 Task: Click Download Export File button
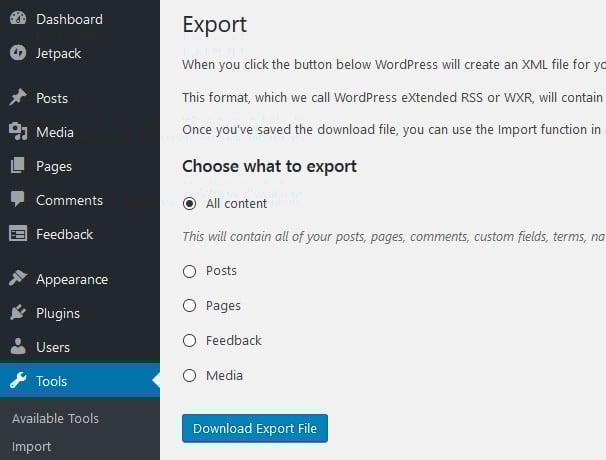[255, 428]
